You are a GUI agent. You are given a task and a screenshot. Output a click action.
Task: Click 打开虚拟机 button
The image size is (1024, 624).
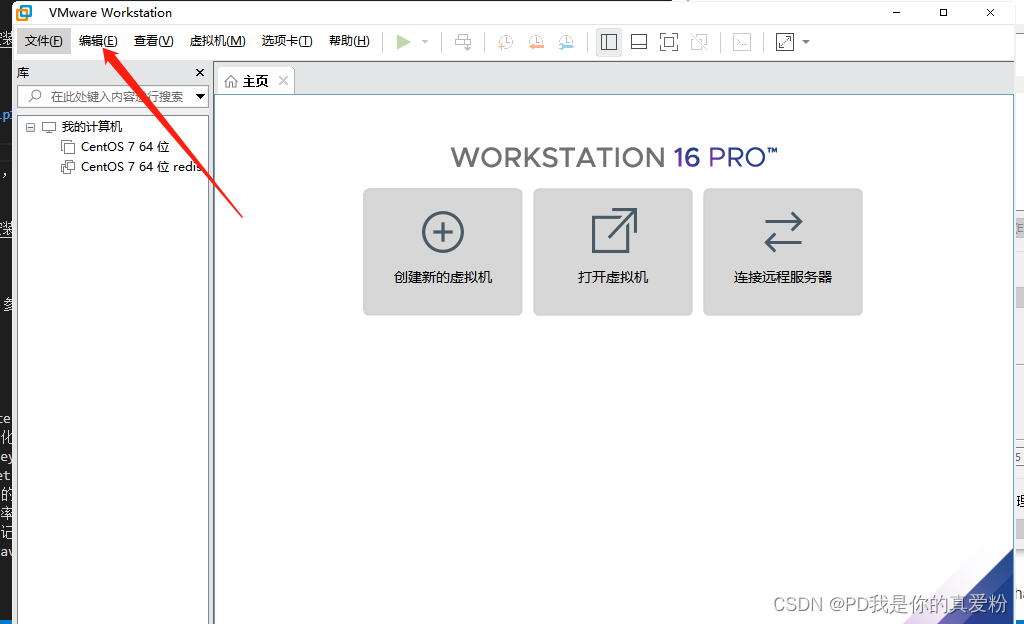click(x=613, y=252)
